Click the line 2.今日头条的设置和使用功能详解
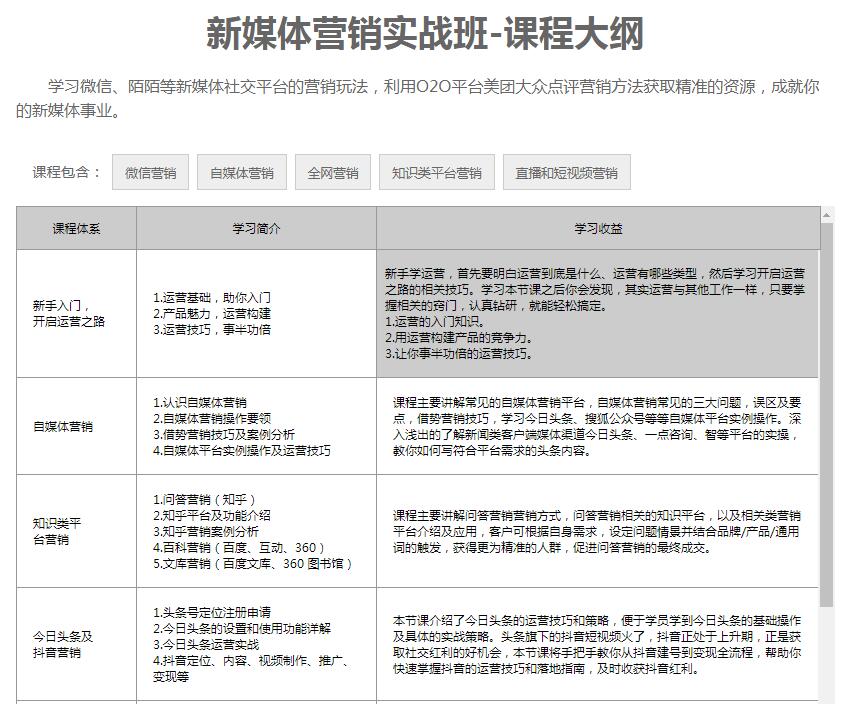This screenshot has width=844, height=704. point(242,628)
